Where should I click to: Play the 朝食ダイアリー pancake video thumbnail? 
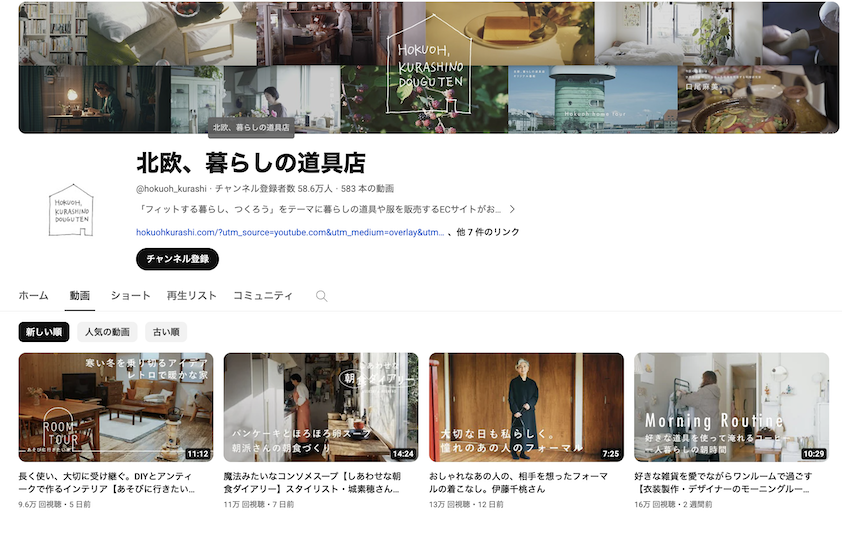(x=321, y=407)
